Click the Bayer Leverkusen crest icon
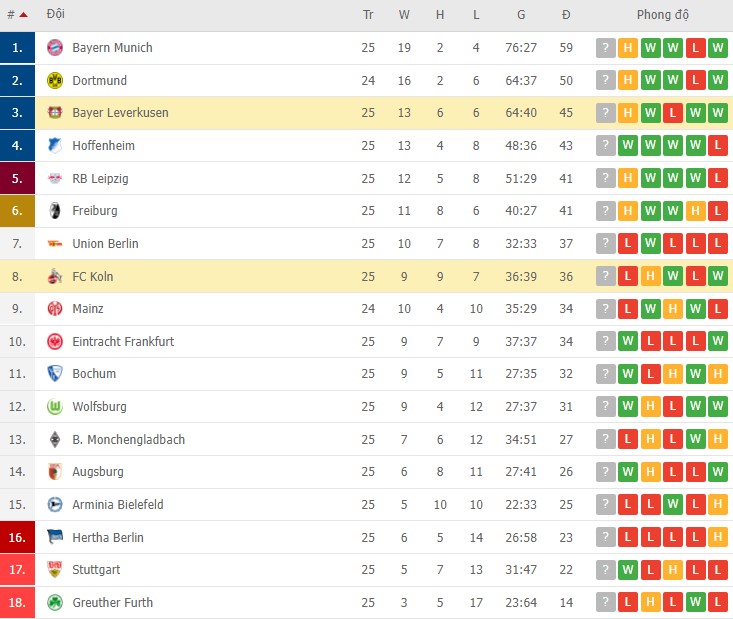Viewport: 733px width, 619px height. [54, 113]
